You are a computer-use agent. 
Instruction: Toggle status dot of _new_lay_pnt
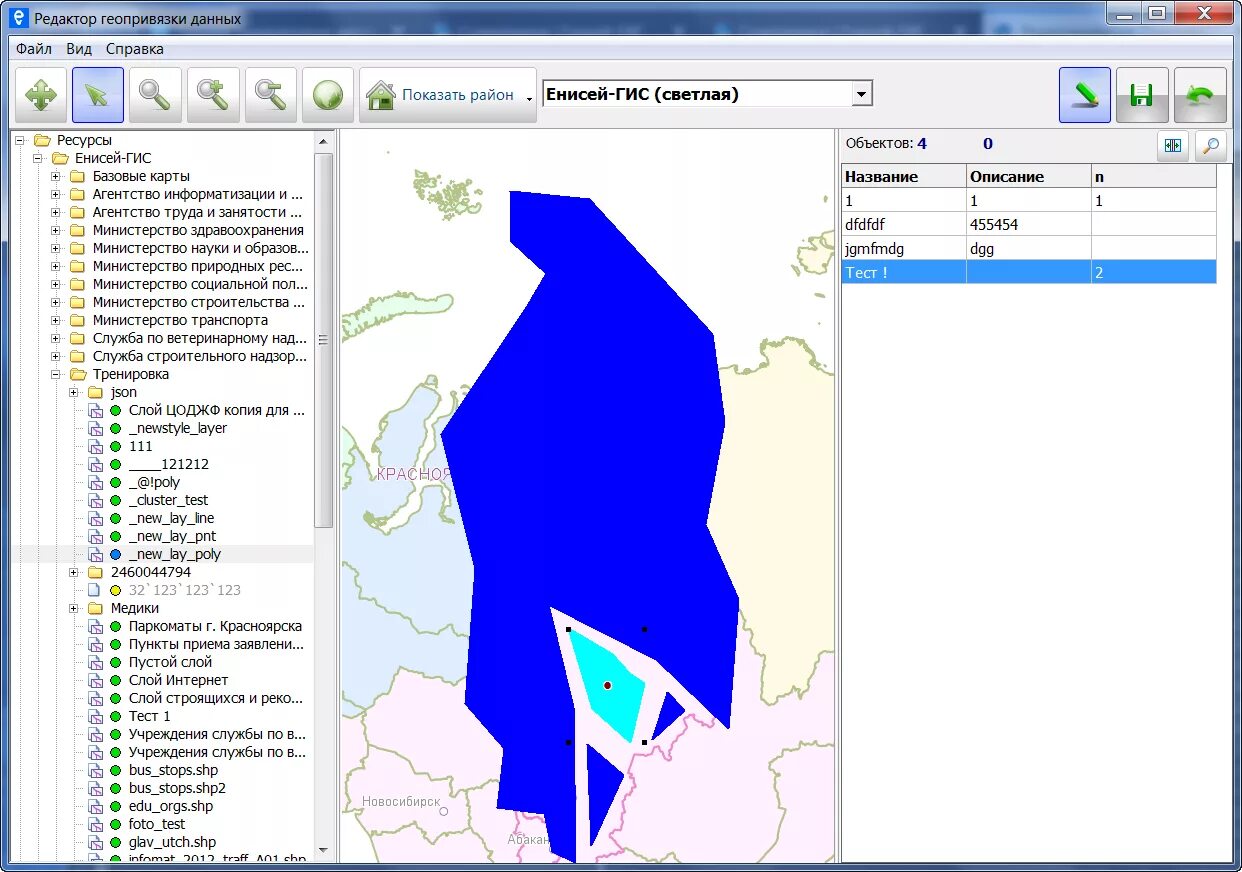115,536
